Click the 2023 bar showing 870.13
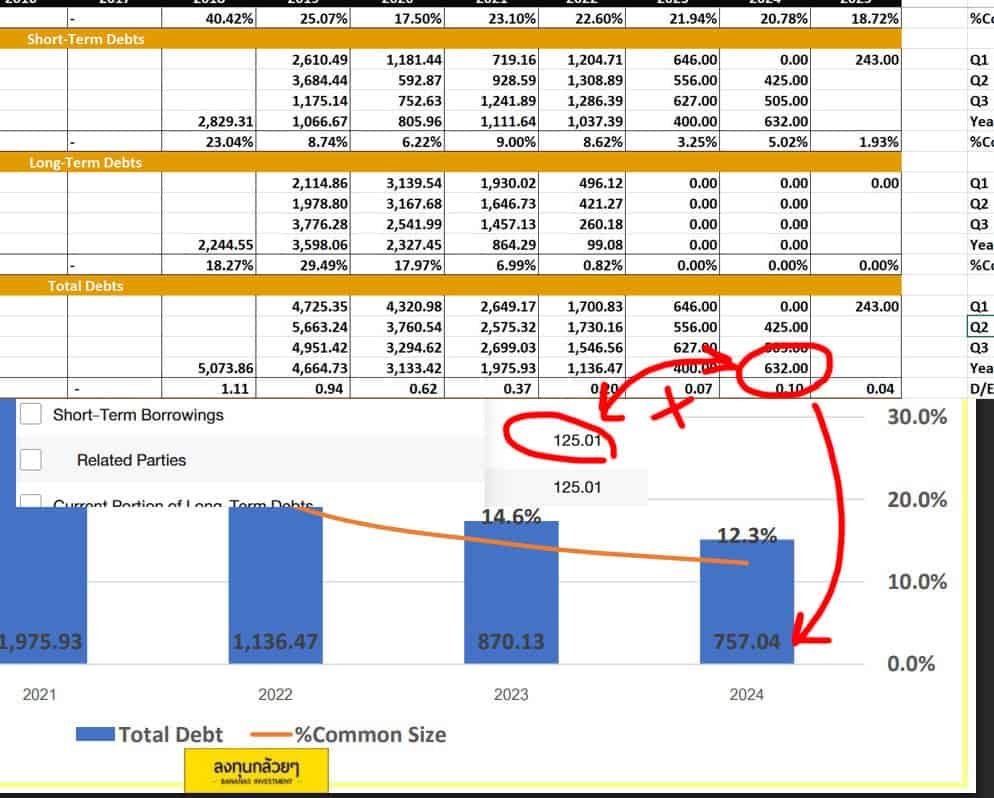This screenshot has height=798, width=994. click(x=511, y=590)
